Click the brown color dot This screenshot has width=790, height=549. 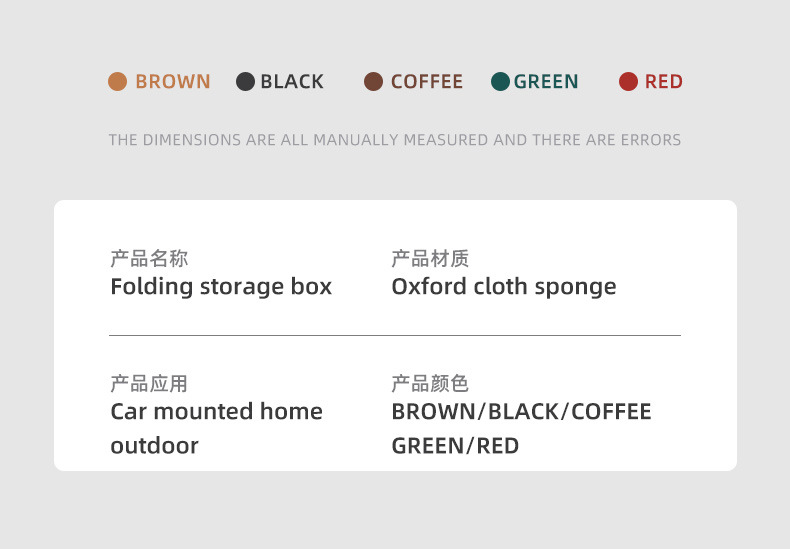tap(118, 82)
